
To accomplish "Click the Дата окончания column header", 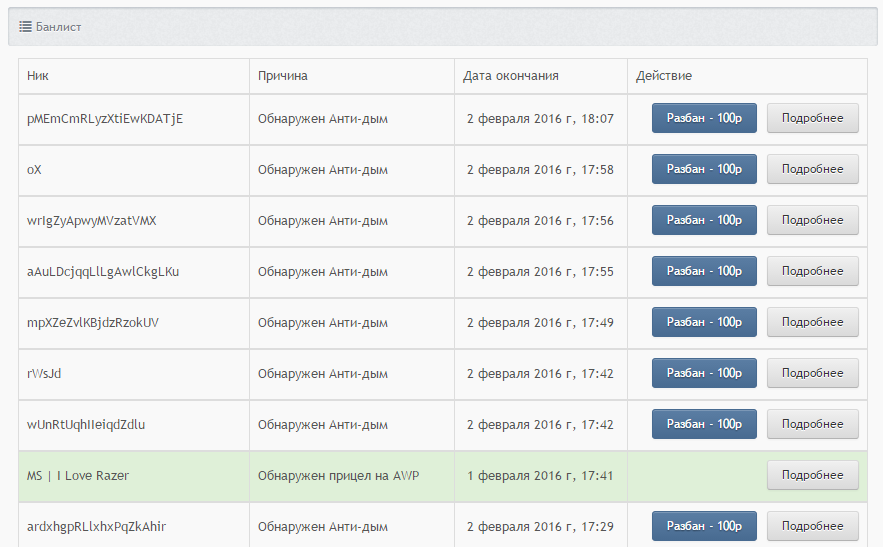I will pyautogui.click(x=511, y=75).
